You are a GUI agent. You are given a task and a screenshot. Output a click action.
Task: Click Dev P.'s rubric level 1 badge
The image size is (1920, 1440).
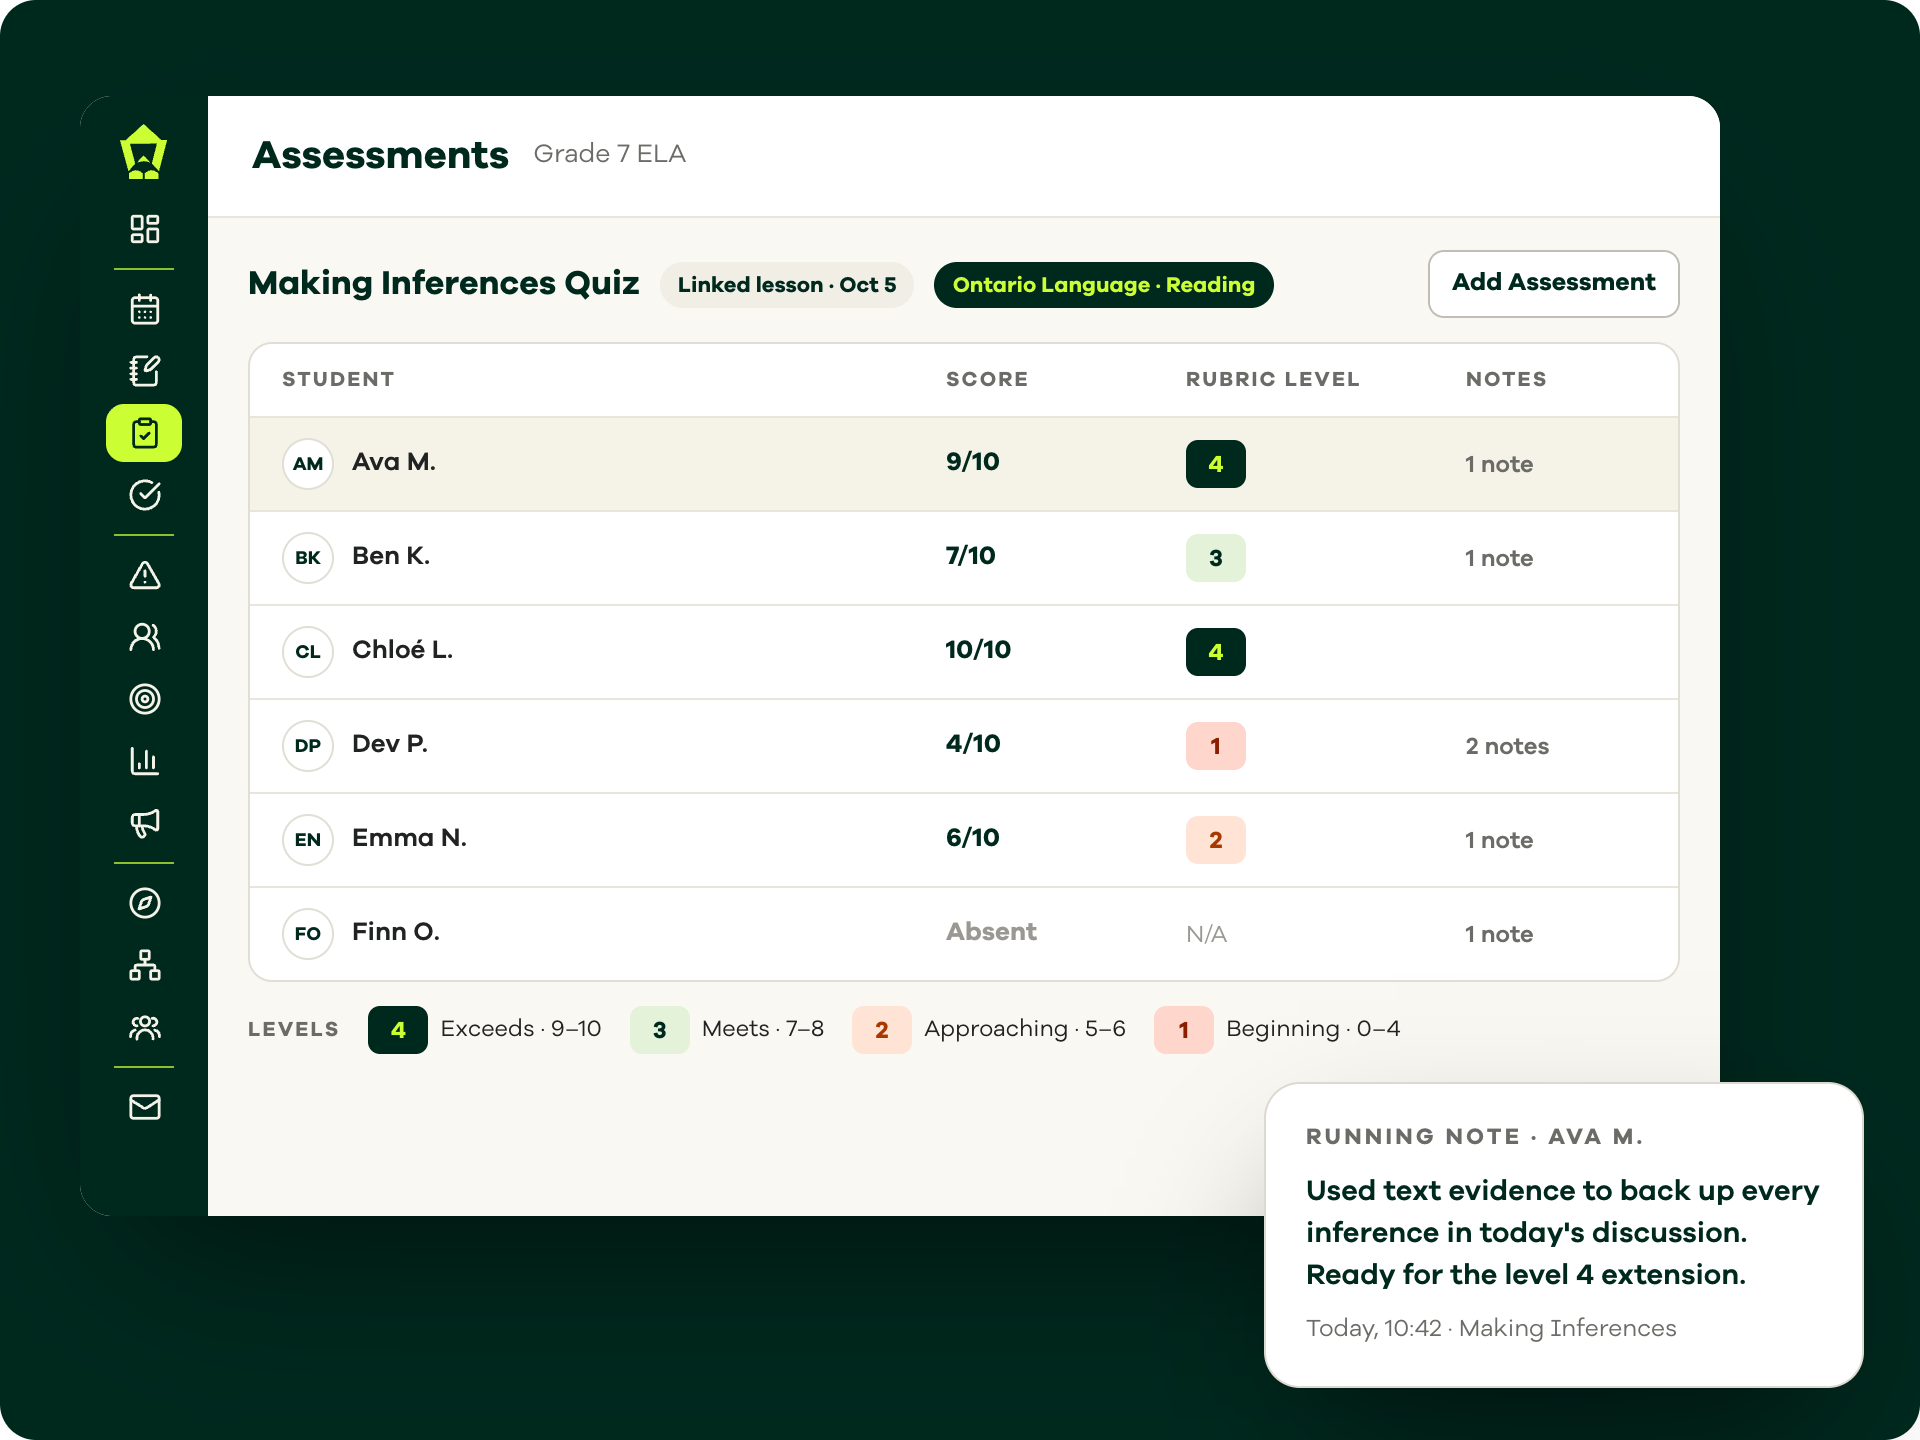click(1215, 746)
